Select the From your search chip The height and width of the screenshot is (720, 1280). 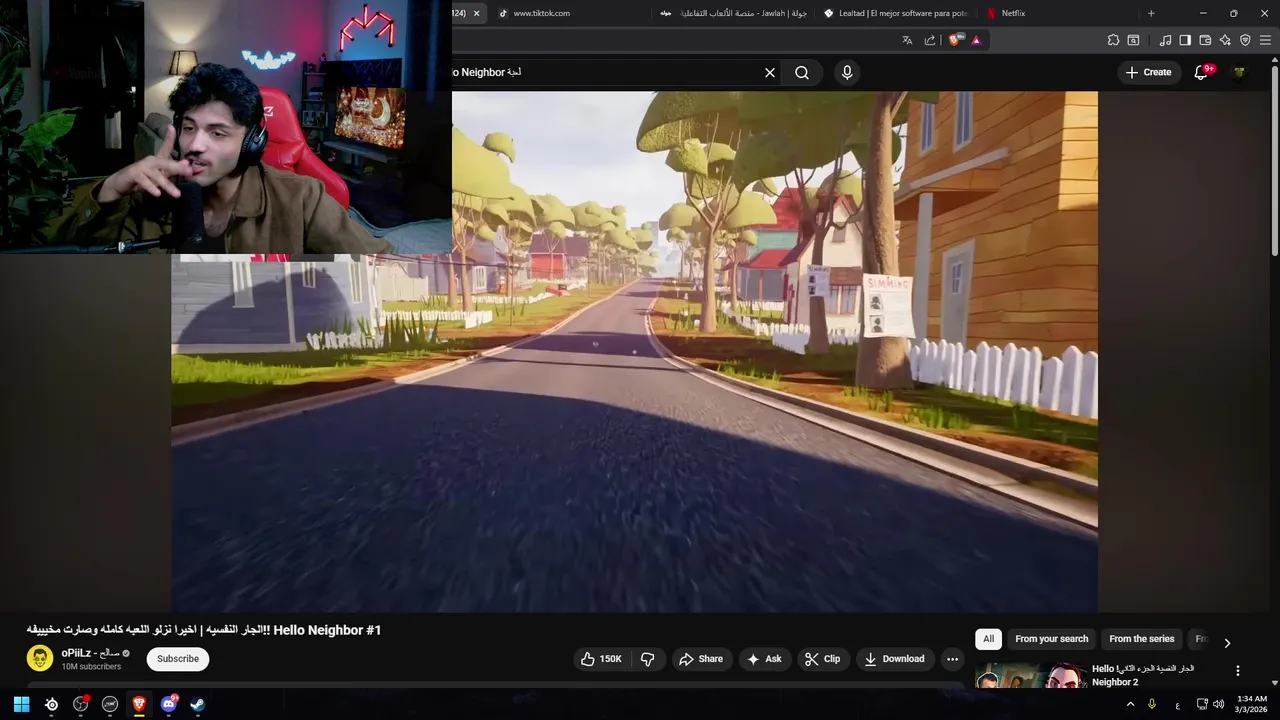(x=1051, y=638)
